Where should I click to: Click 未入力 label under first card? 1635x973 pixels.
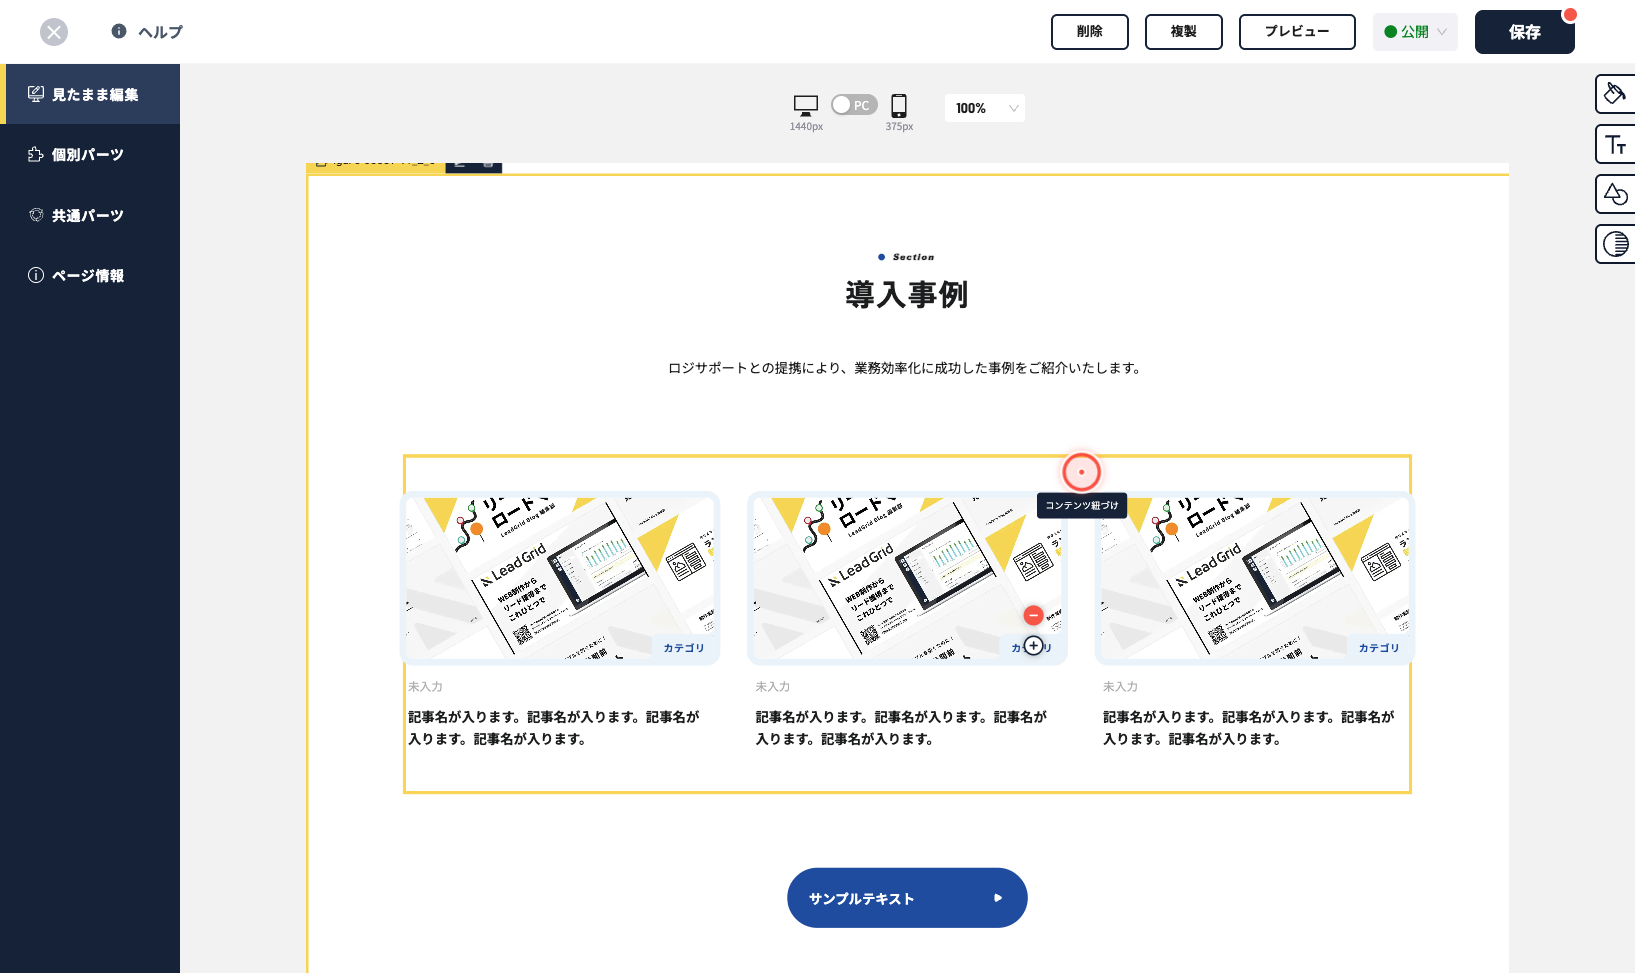click(425, 687)
